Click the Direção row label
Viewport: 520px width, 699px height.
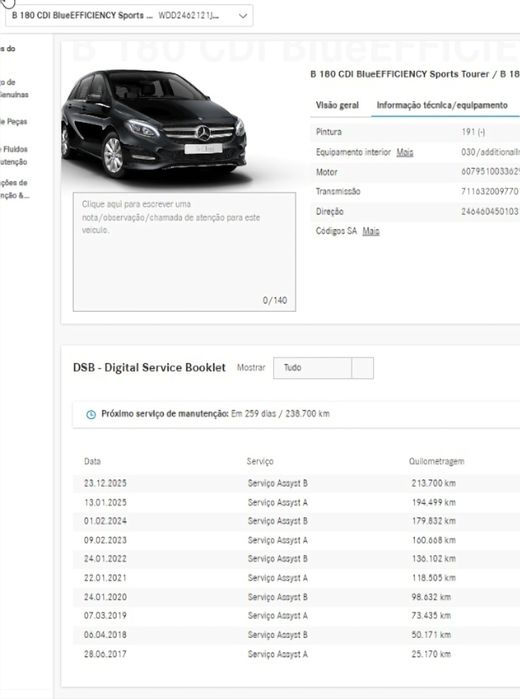(x=330, y=211)
